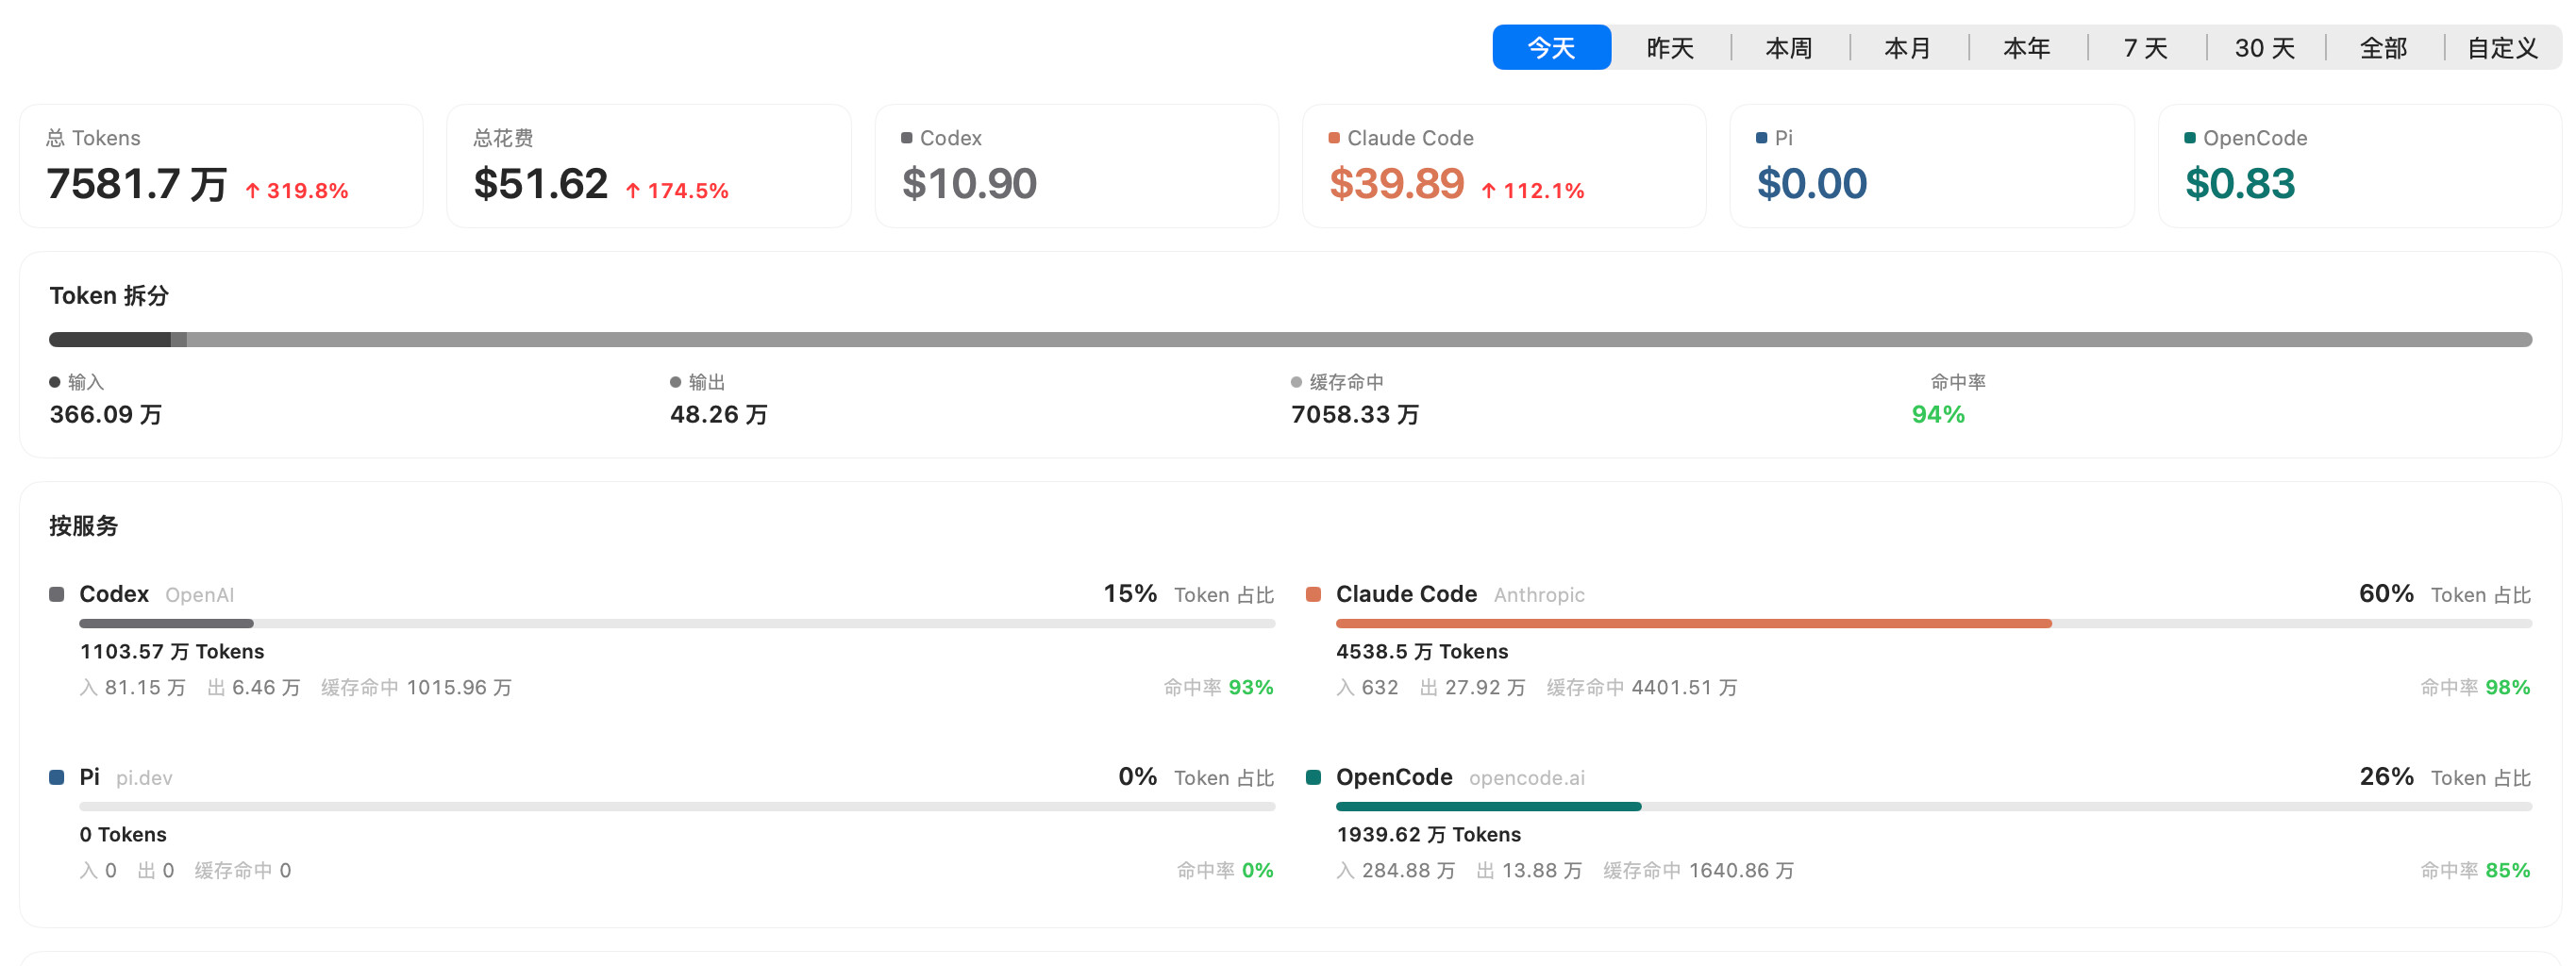
Task: Click the Codex cost $10.90
Action: [x=969, y=184]
